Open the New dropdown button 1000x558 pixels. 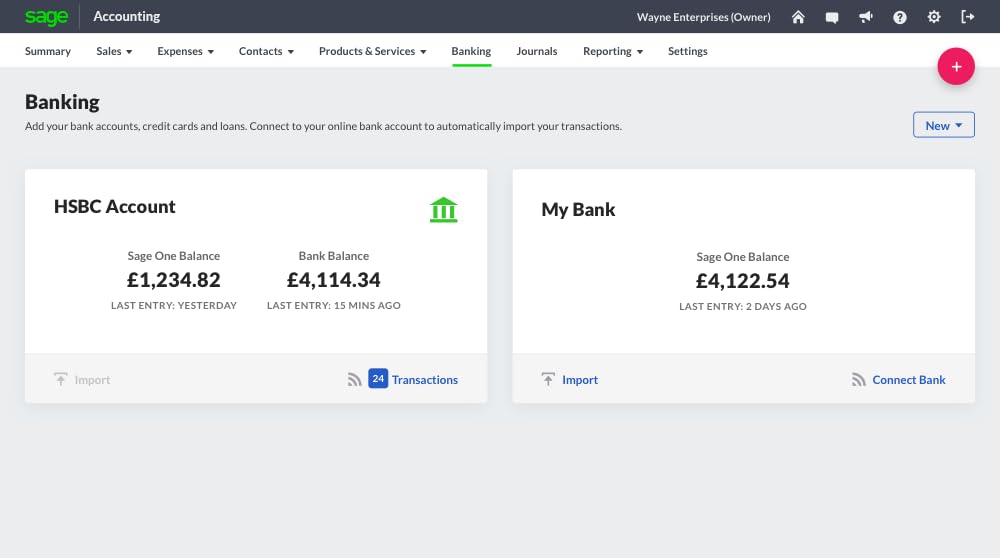(x=943, y=125)
